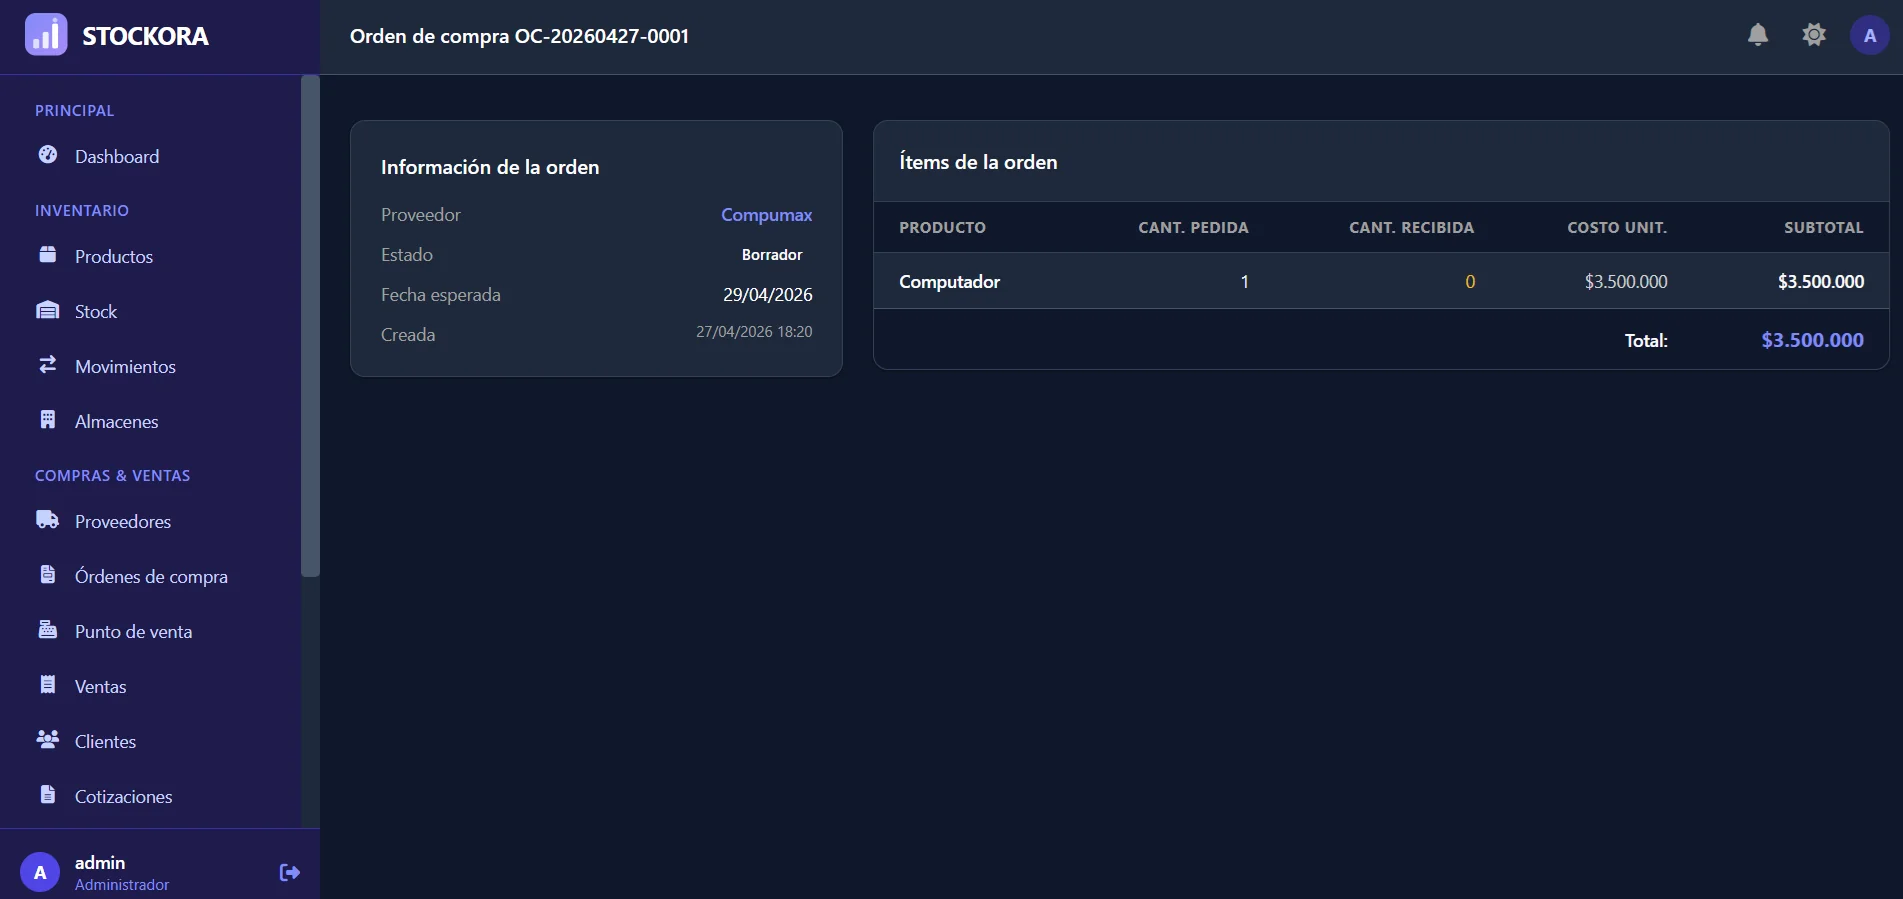Open Órdenes de compra menu item
Image resolution: width=1903 pixels, height=899 pixels.
[150, 576]
